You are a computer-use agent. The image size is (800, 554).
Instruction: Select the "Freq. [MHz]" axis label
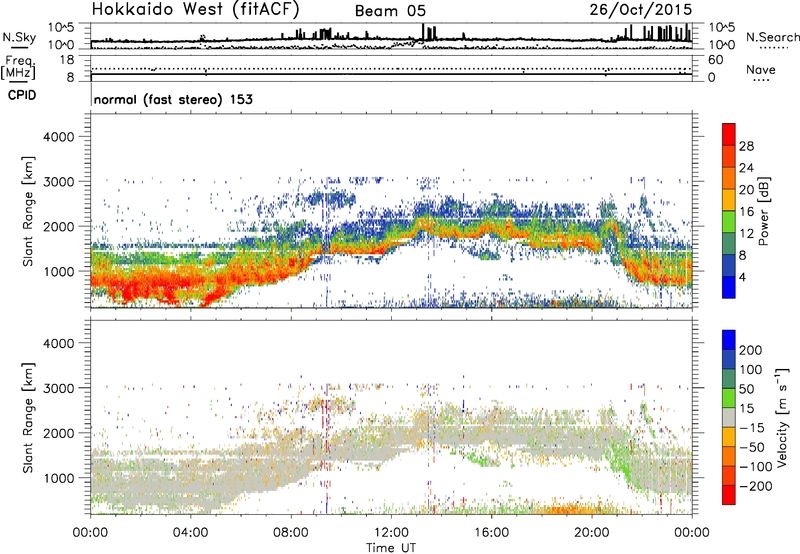(x=19, y=67)
